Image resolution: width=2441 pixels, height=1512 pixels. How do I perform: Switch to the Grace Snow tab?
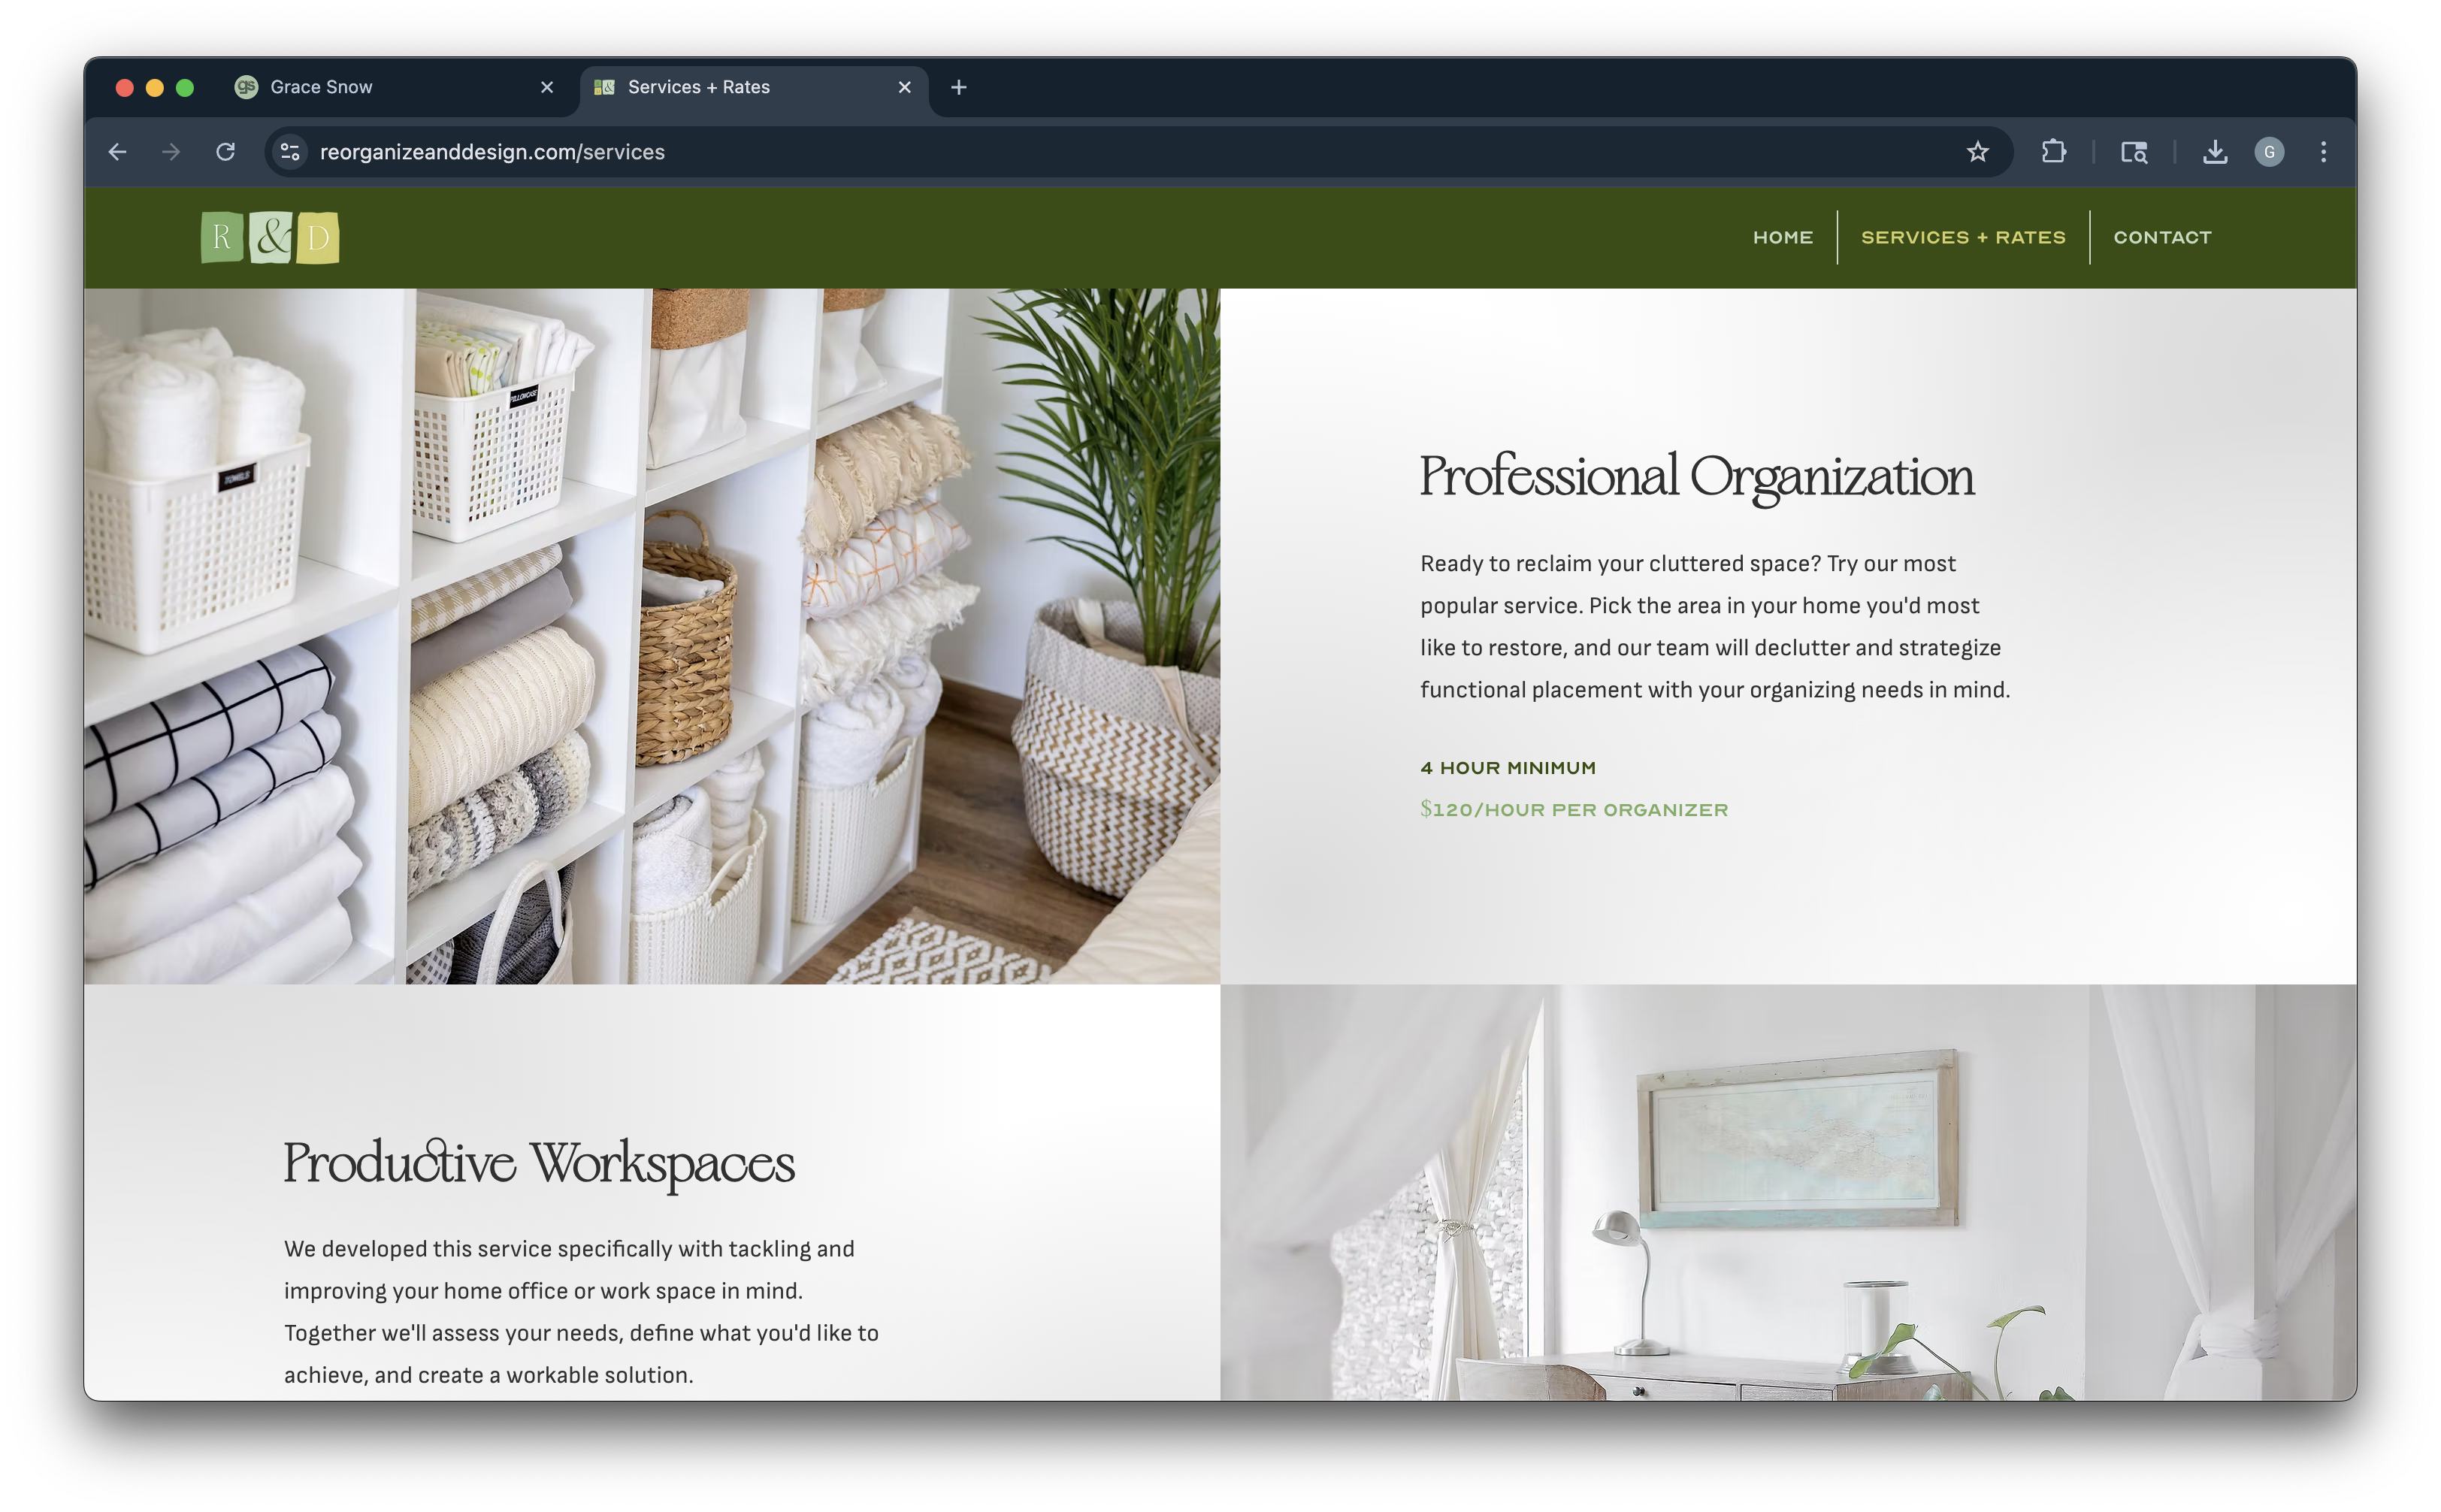click(380, 88)
